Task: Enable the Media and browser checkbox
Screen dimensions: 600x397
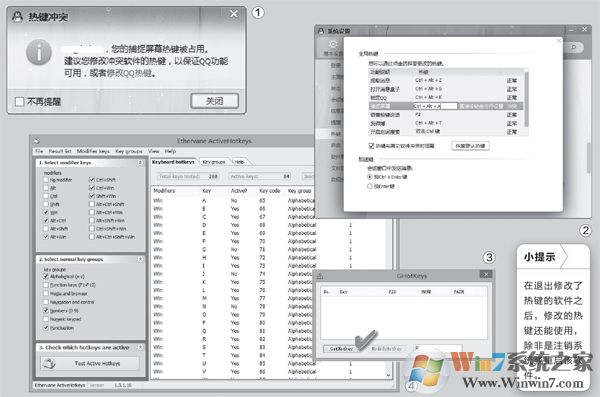Action: 46,293
